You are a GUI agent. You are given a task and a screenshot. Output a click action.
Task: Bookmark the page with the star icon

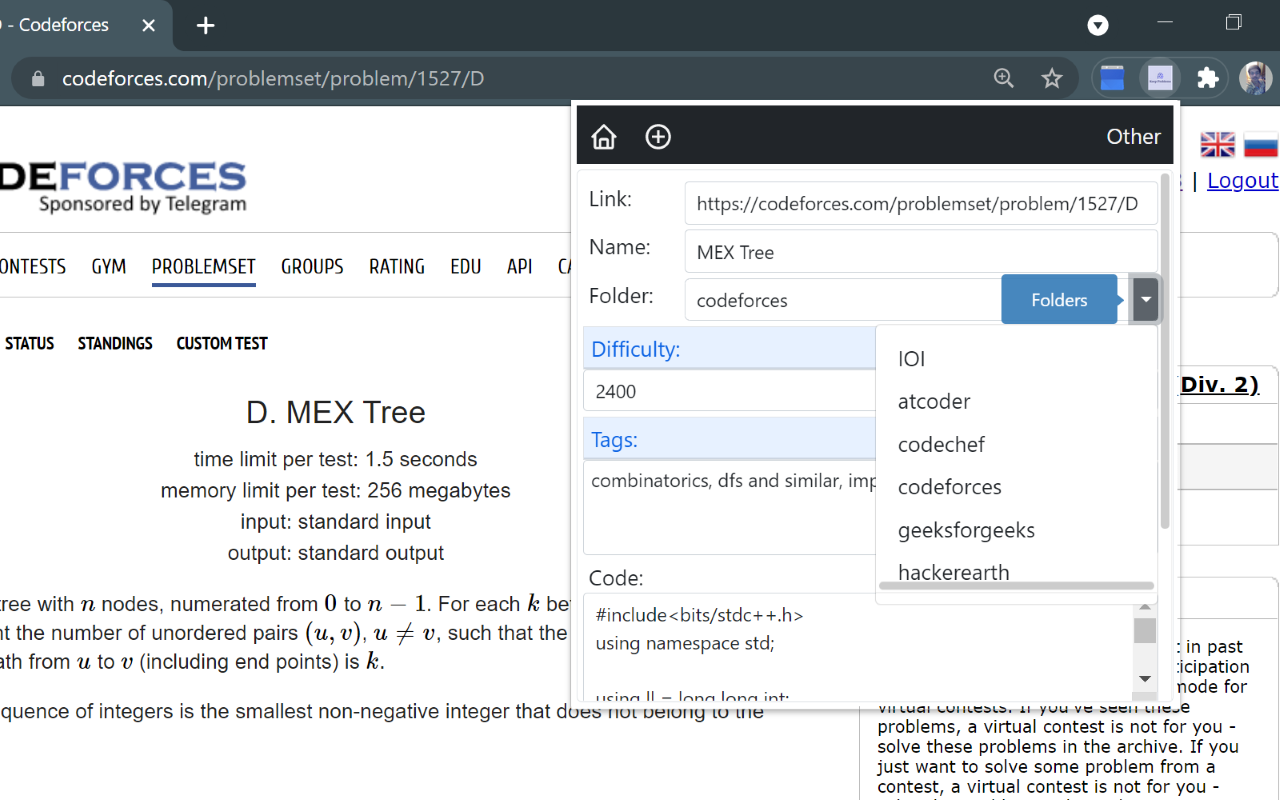point(1052,78)
